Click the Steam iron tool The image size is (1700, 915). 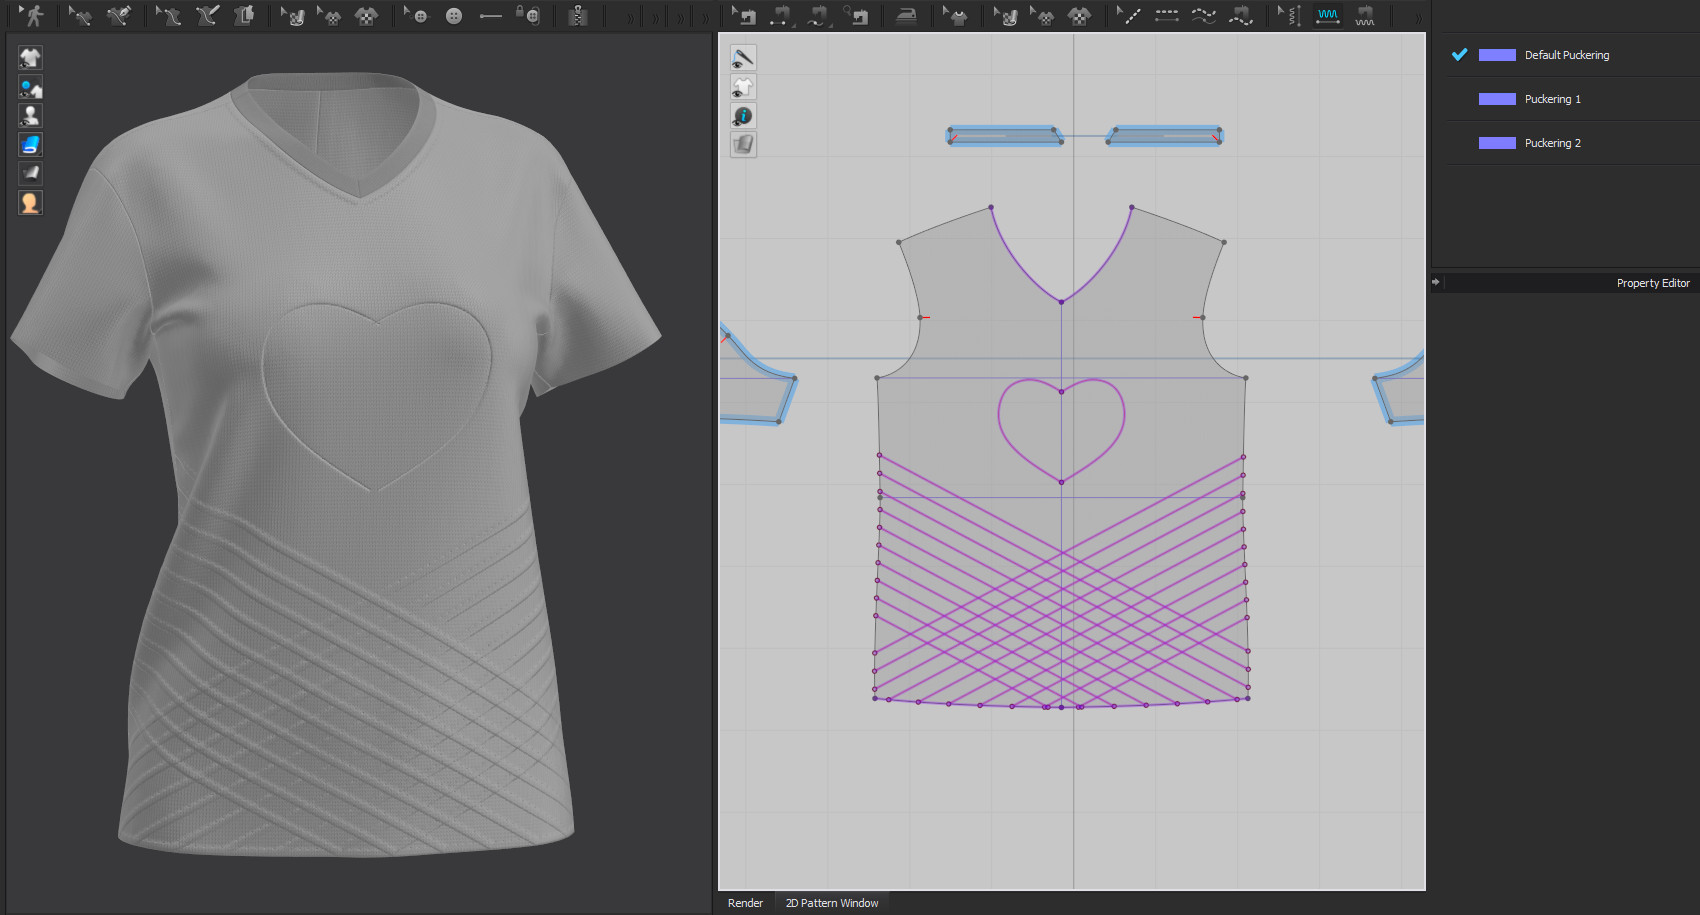[x=906, y=15]
